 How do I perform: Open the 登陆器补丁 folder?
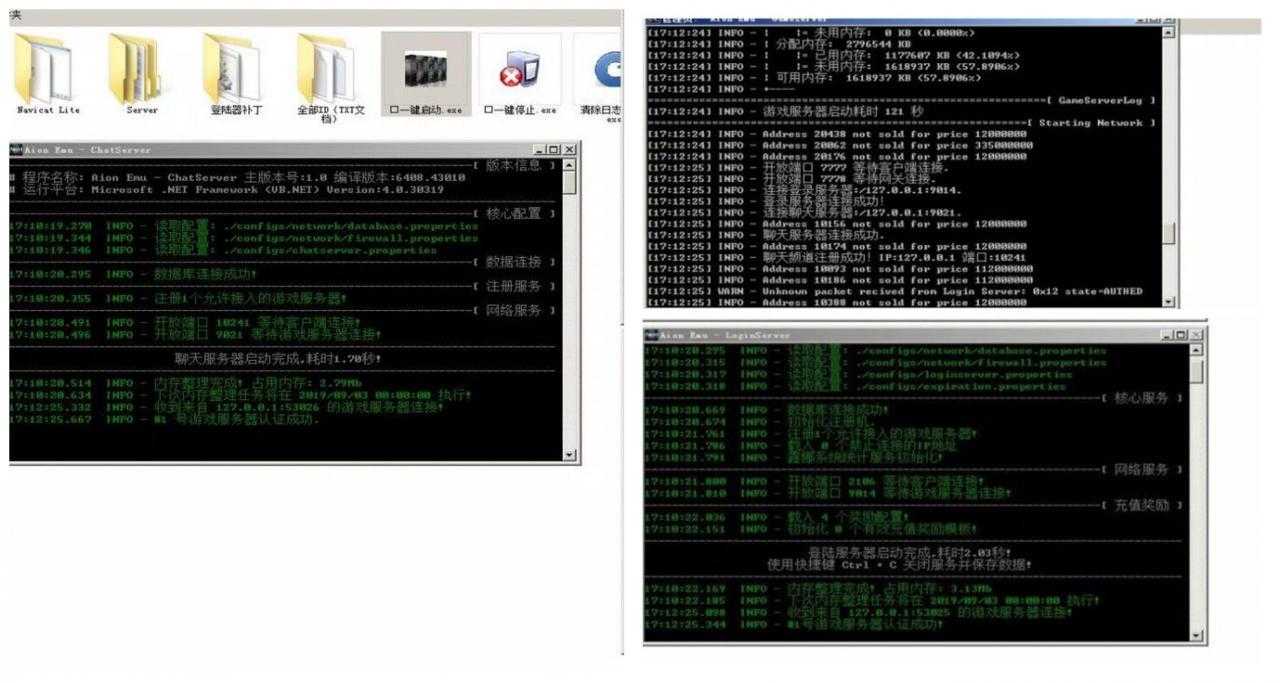click(x=236, y=72)
